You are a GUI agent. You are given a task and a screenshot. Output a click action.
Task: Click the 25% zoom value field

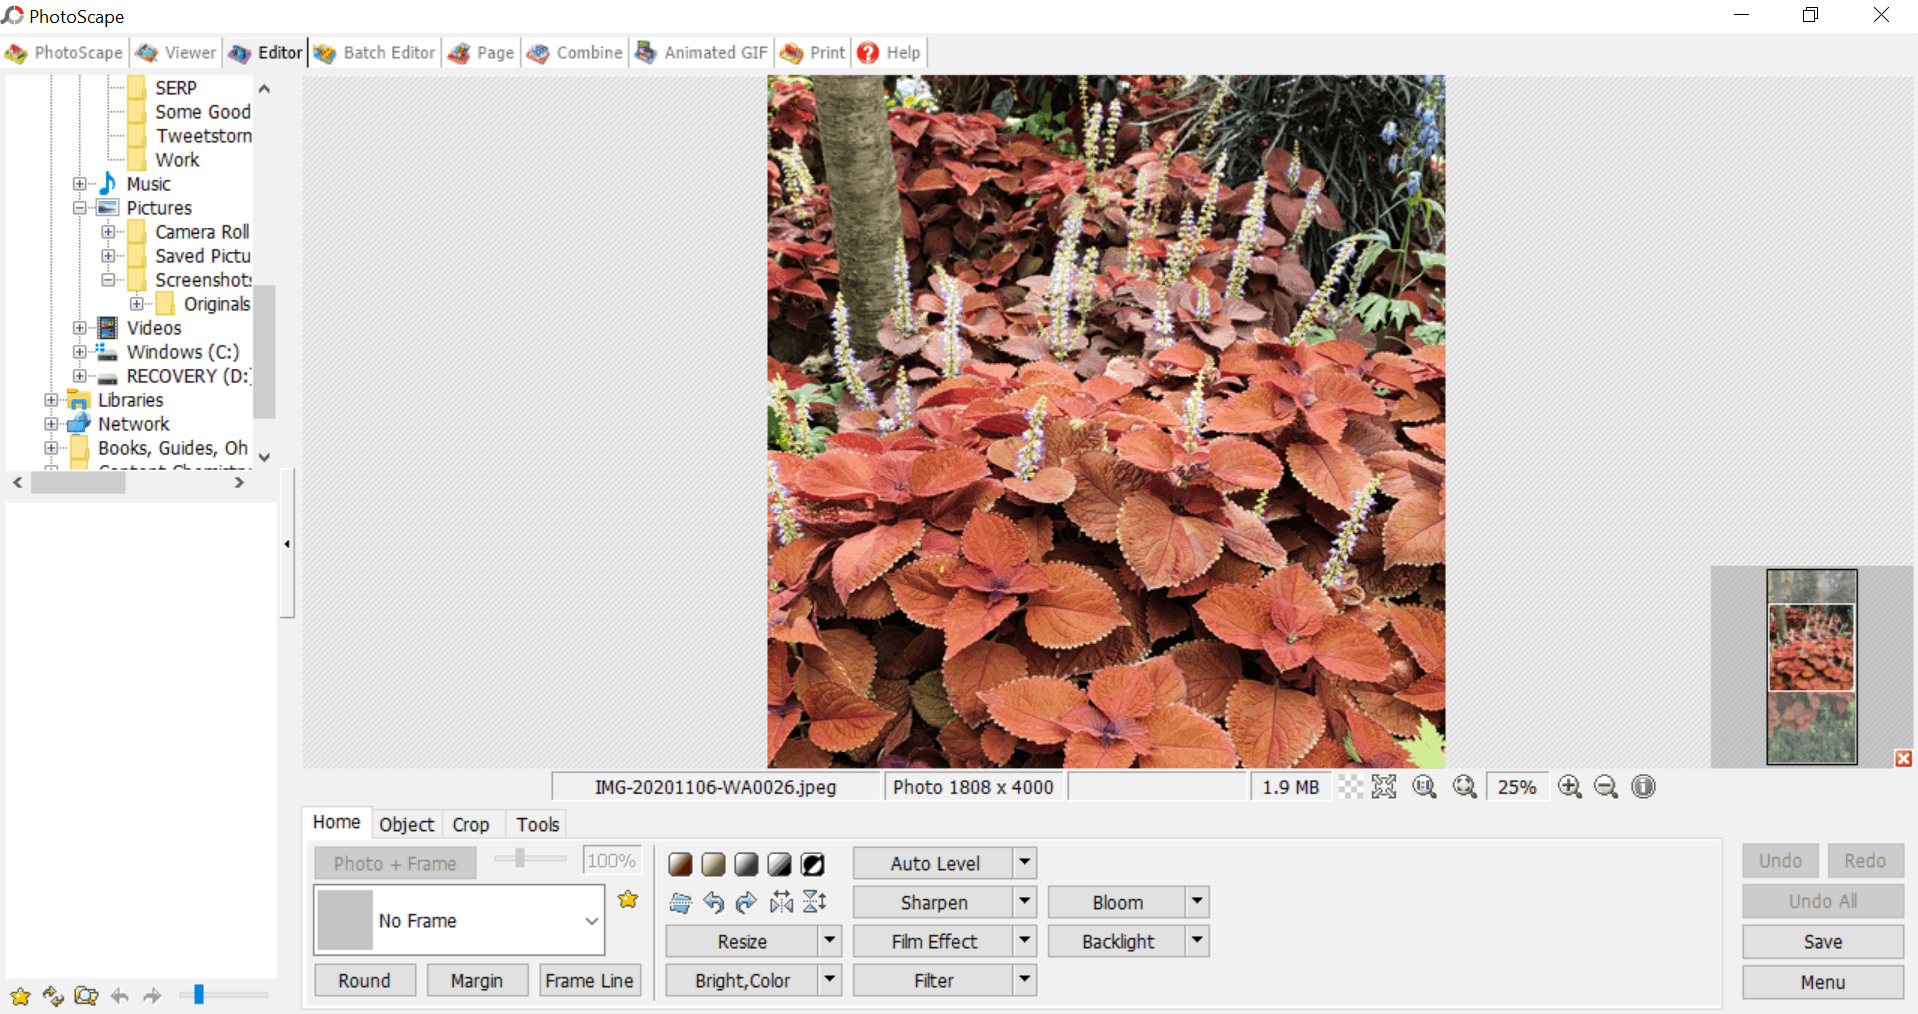click(x=1517, y=787)
